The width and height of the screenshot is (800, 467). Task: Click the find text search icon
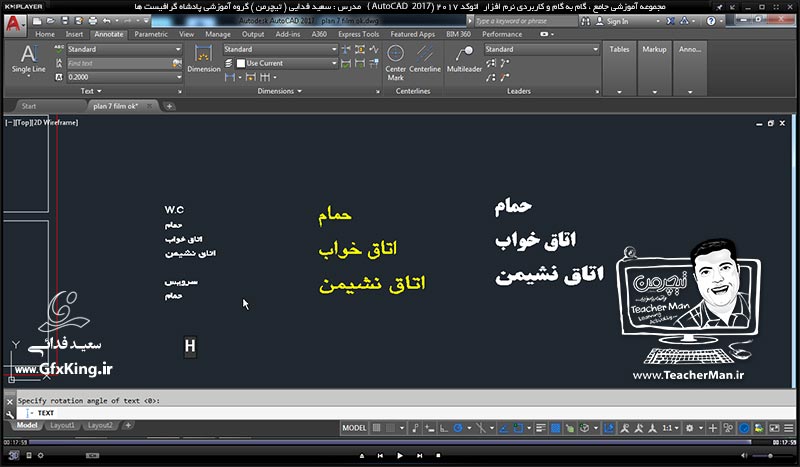177,63
